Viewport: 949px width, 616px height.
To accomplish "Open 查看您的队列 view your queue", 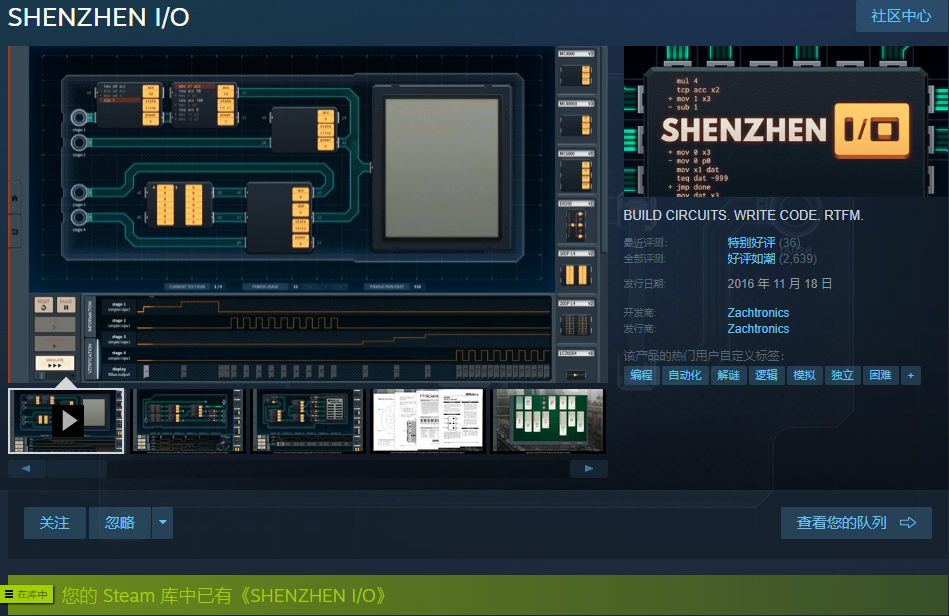I will click(x=856, y=523).
